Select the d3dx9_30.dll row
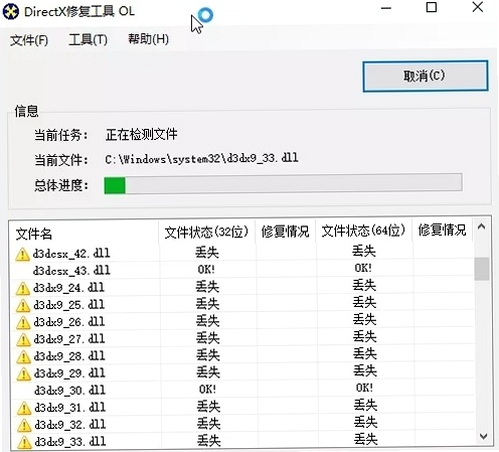Image resolution: width=499 pixels, height=452 pixels. (x=242, y=389)
